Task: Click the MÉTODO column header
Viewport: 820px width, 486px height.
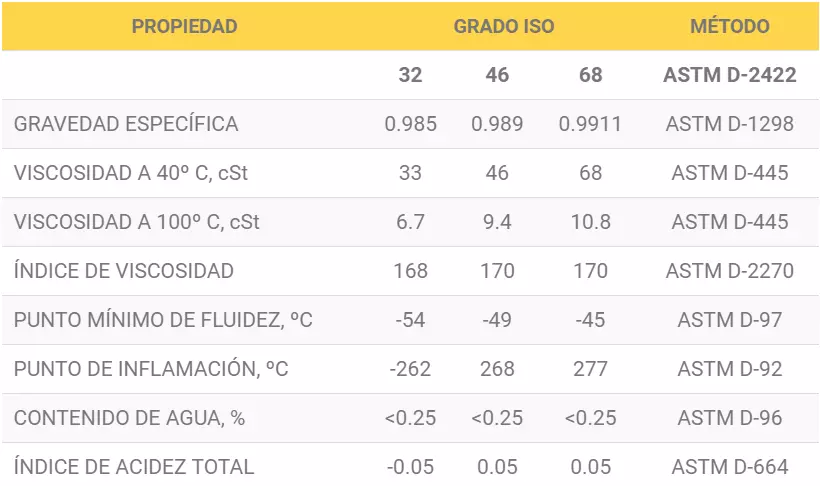Action: point(730,26)
